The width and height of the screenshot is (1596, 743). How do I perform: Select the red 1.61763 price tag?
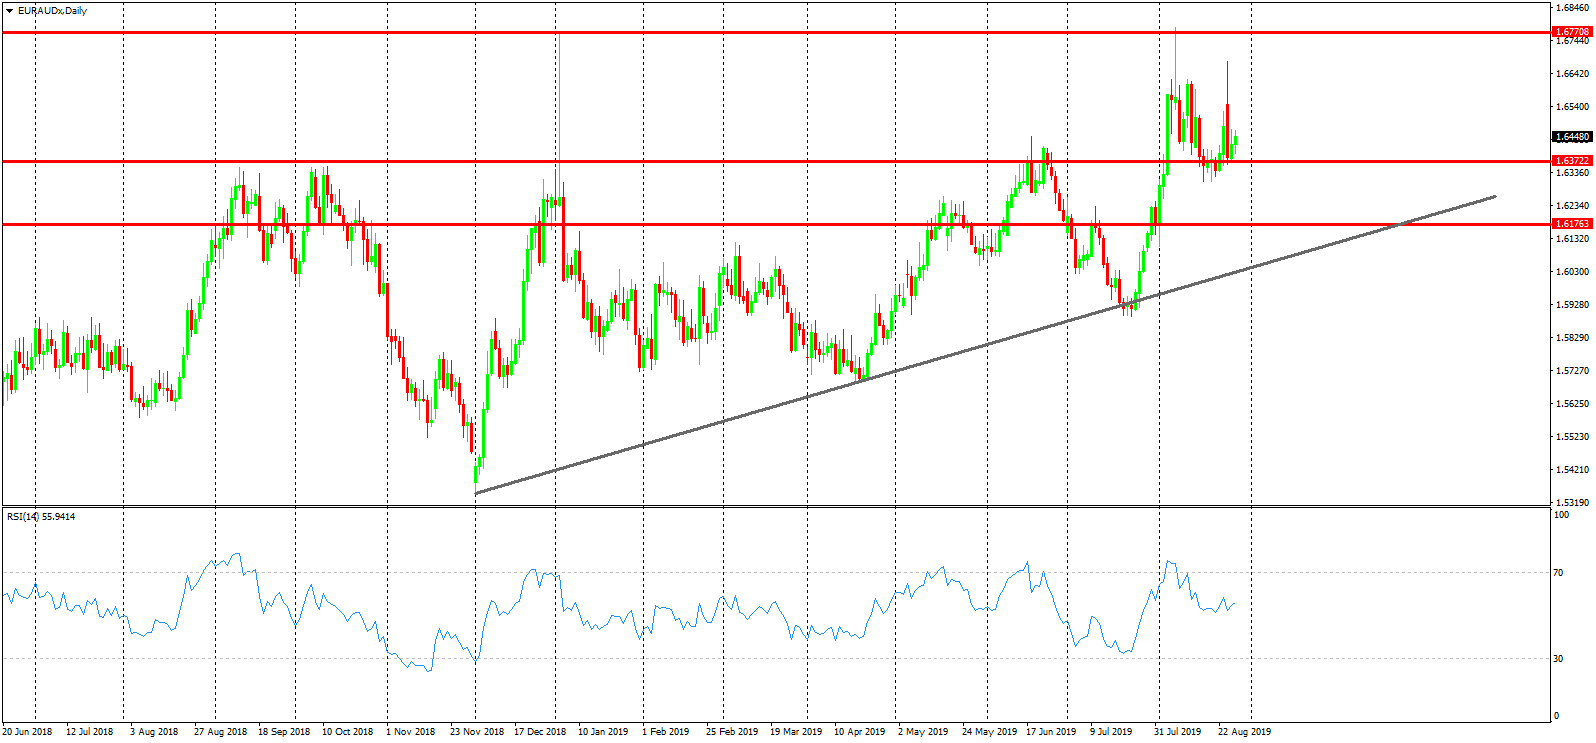tap(1572, 223)
